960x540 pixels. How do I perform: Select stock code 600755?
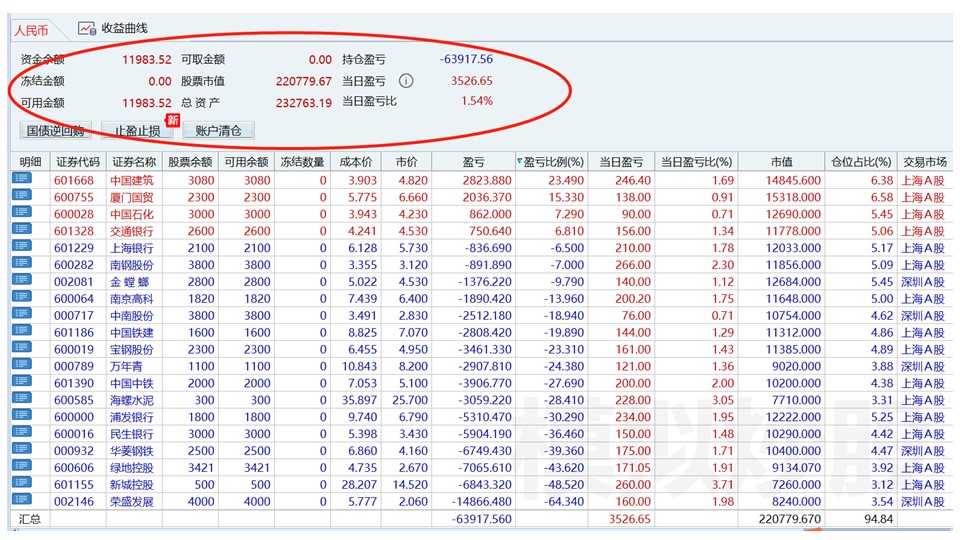tap(74, 197)
